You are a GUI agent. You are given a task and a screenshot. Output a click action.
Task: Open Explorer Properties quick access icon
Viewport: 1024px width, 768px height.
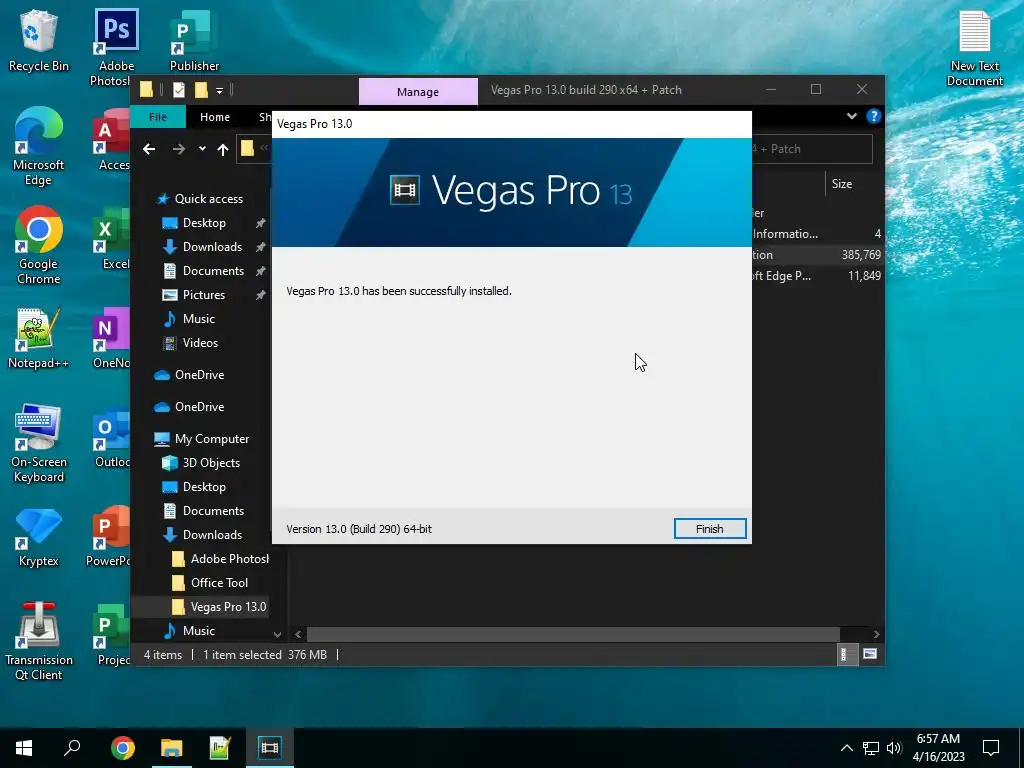point(179,90)
